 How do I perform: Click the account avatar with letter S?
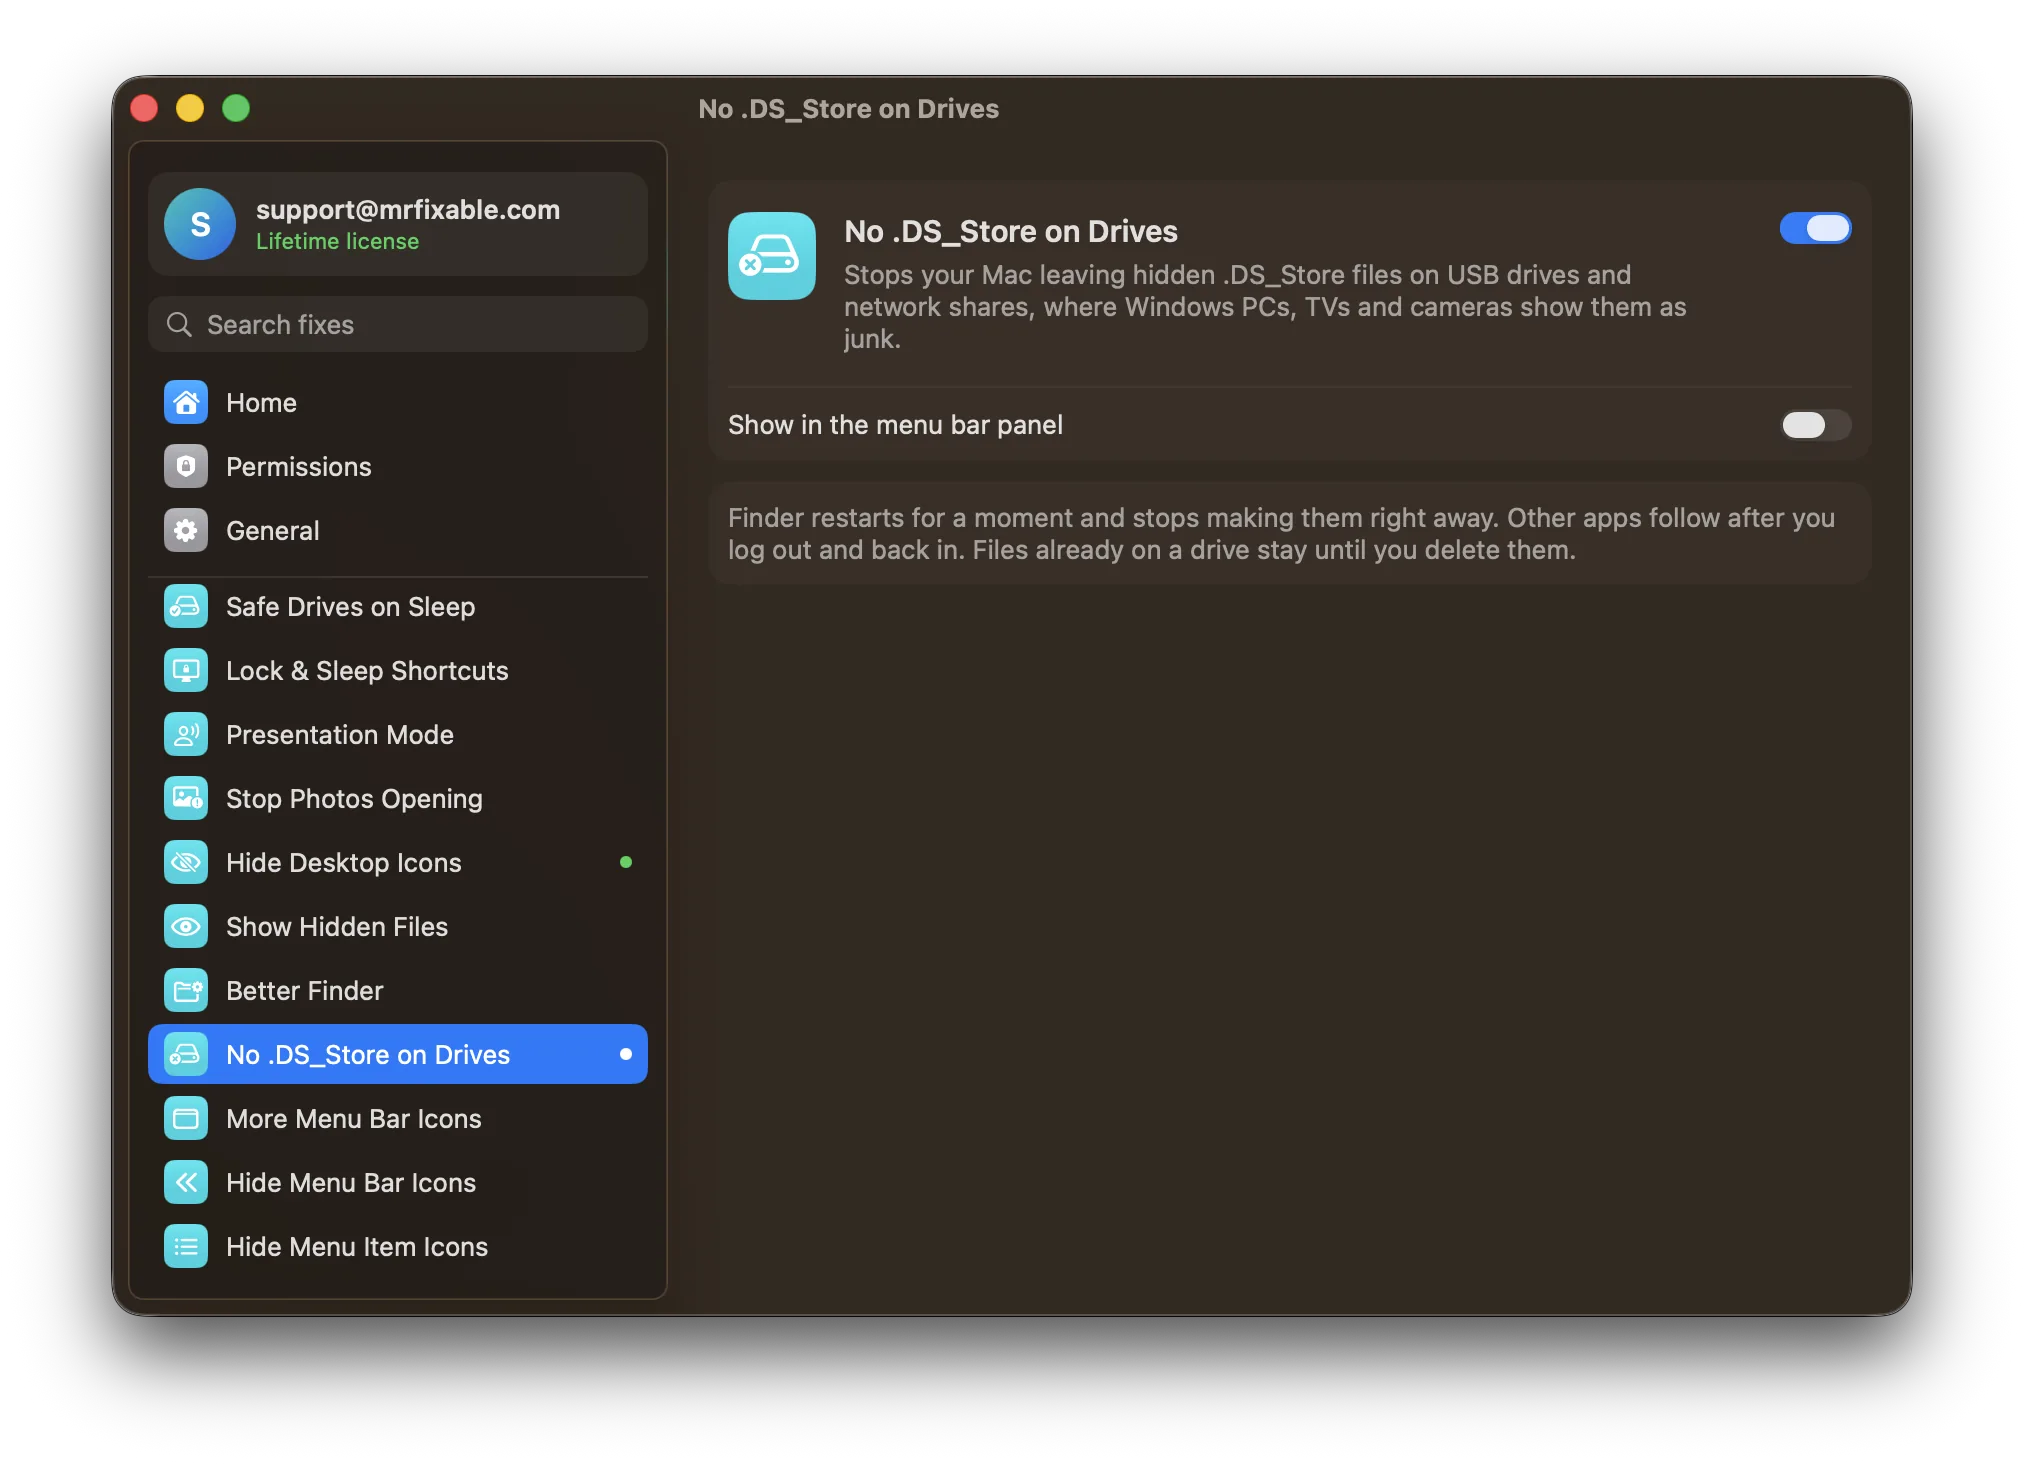(x=200, y=224)
